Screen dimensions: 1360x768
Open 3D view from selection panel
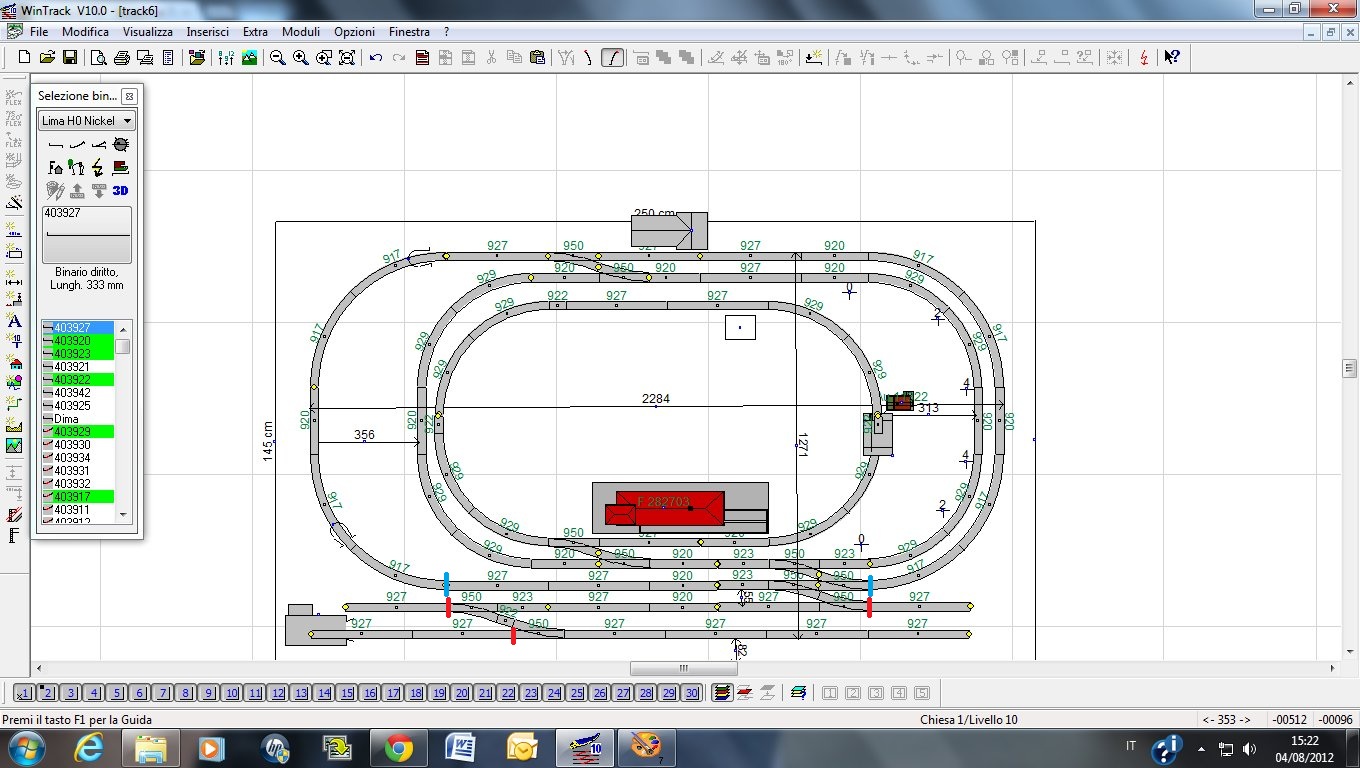tap(120, 190)
